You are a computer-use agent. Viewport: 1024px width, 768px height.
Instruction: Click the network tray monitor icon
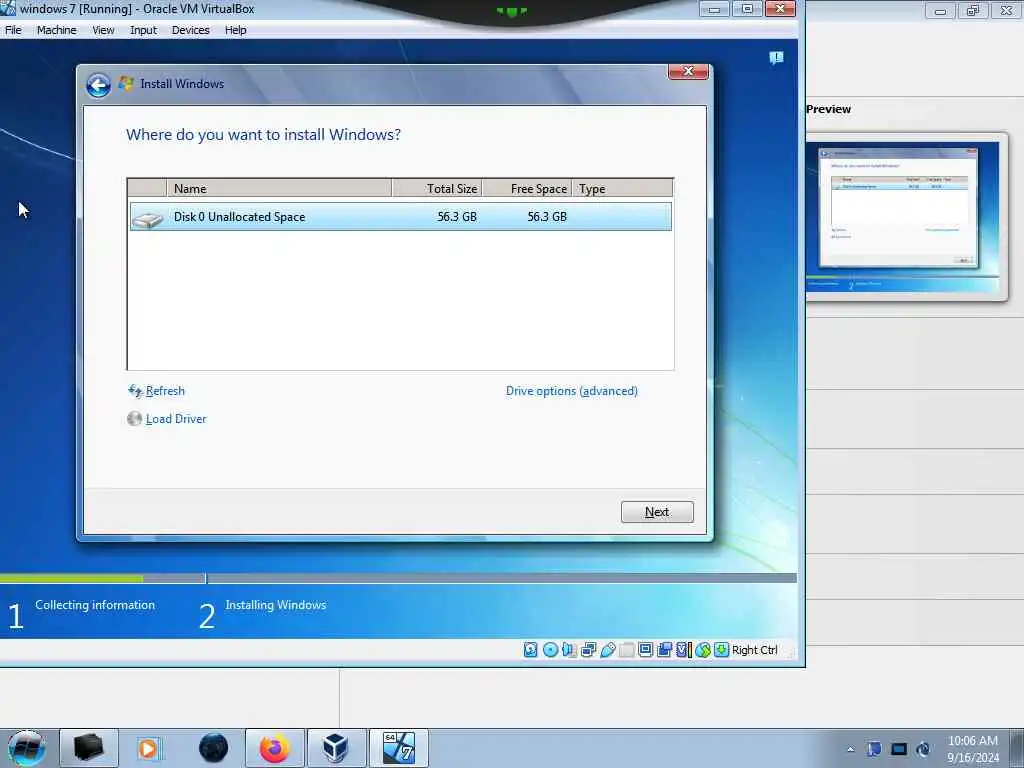(899, 749)
